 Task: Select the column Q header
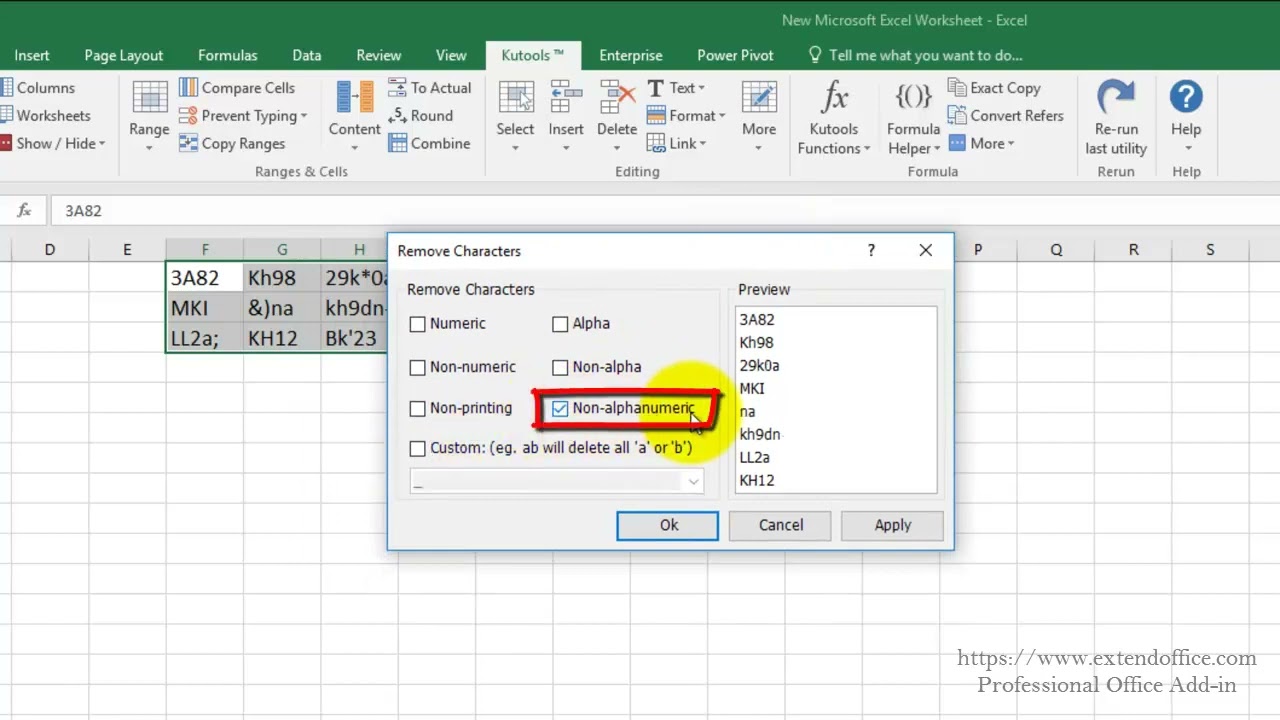click(1056, 250)
